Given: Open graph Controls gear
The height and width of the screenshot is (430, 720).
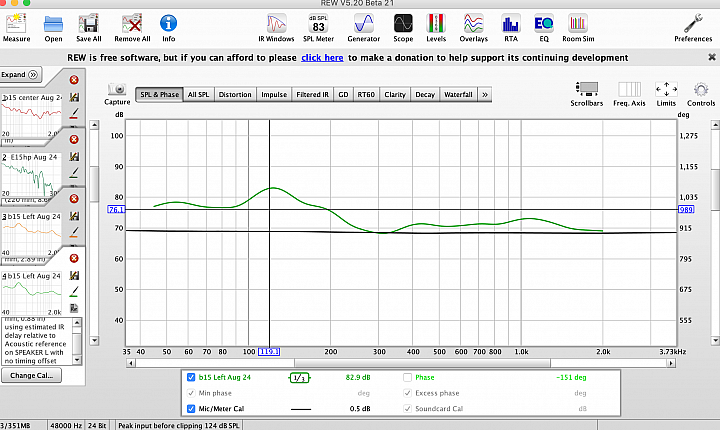Looking at the screenshot, I should tap(701, 94).
